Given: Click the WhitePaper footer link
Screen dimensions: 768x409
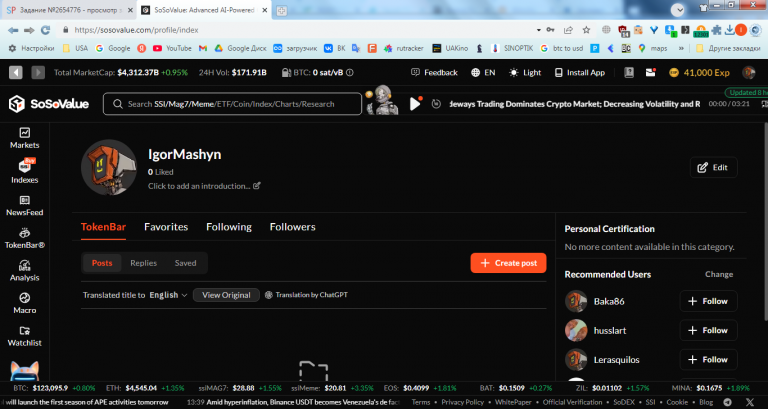Looking at the screenshot, I should point(513,402).
